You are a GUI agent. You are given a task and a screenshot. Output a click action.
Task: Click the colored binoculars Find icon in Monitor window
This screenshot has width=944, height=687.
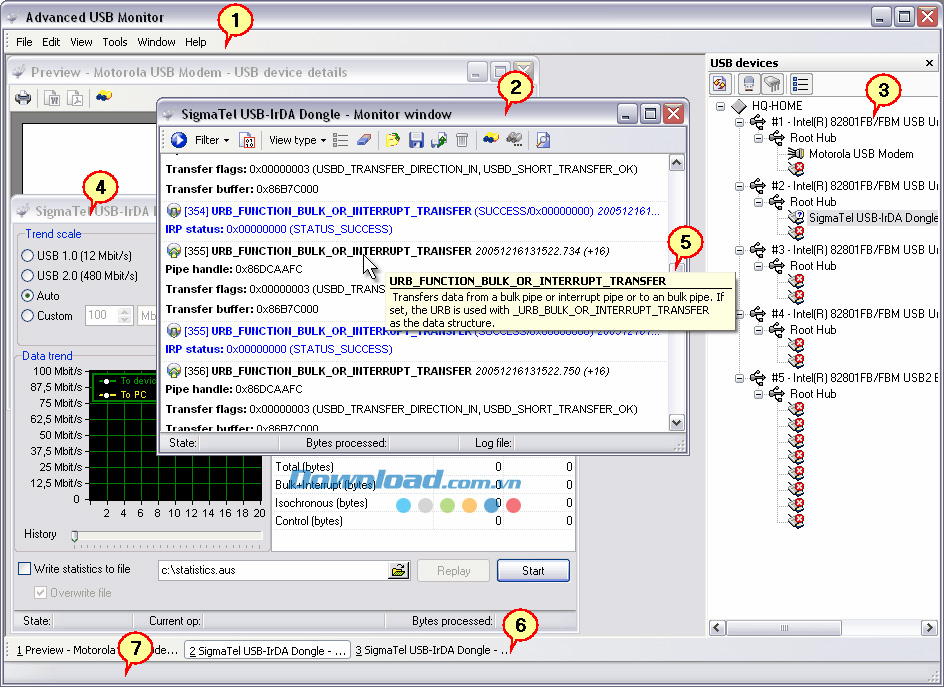click(x=491, y=140)
